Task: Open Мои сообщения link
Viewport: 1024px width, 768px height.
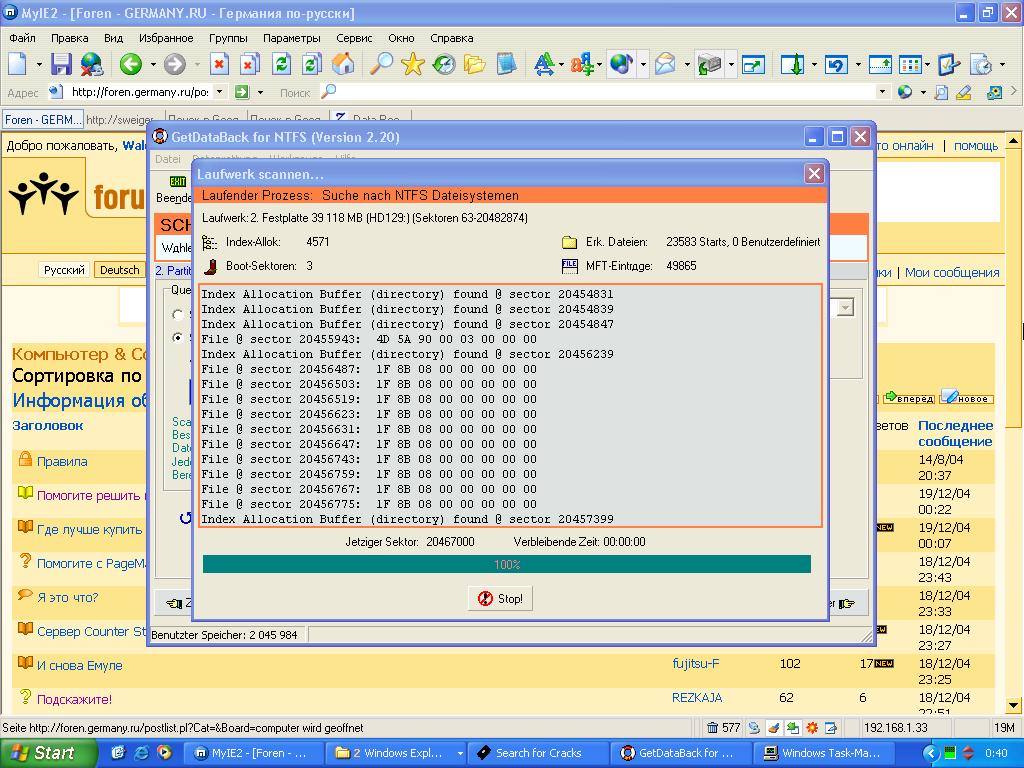Action: 952,272
